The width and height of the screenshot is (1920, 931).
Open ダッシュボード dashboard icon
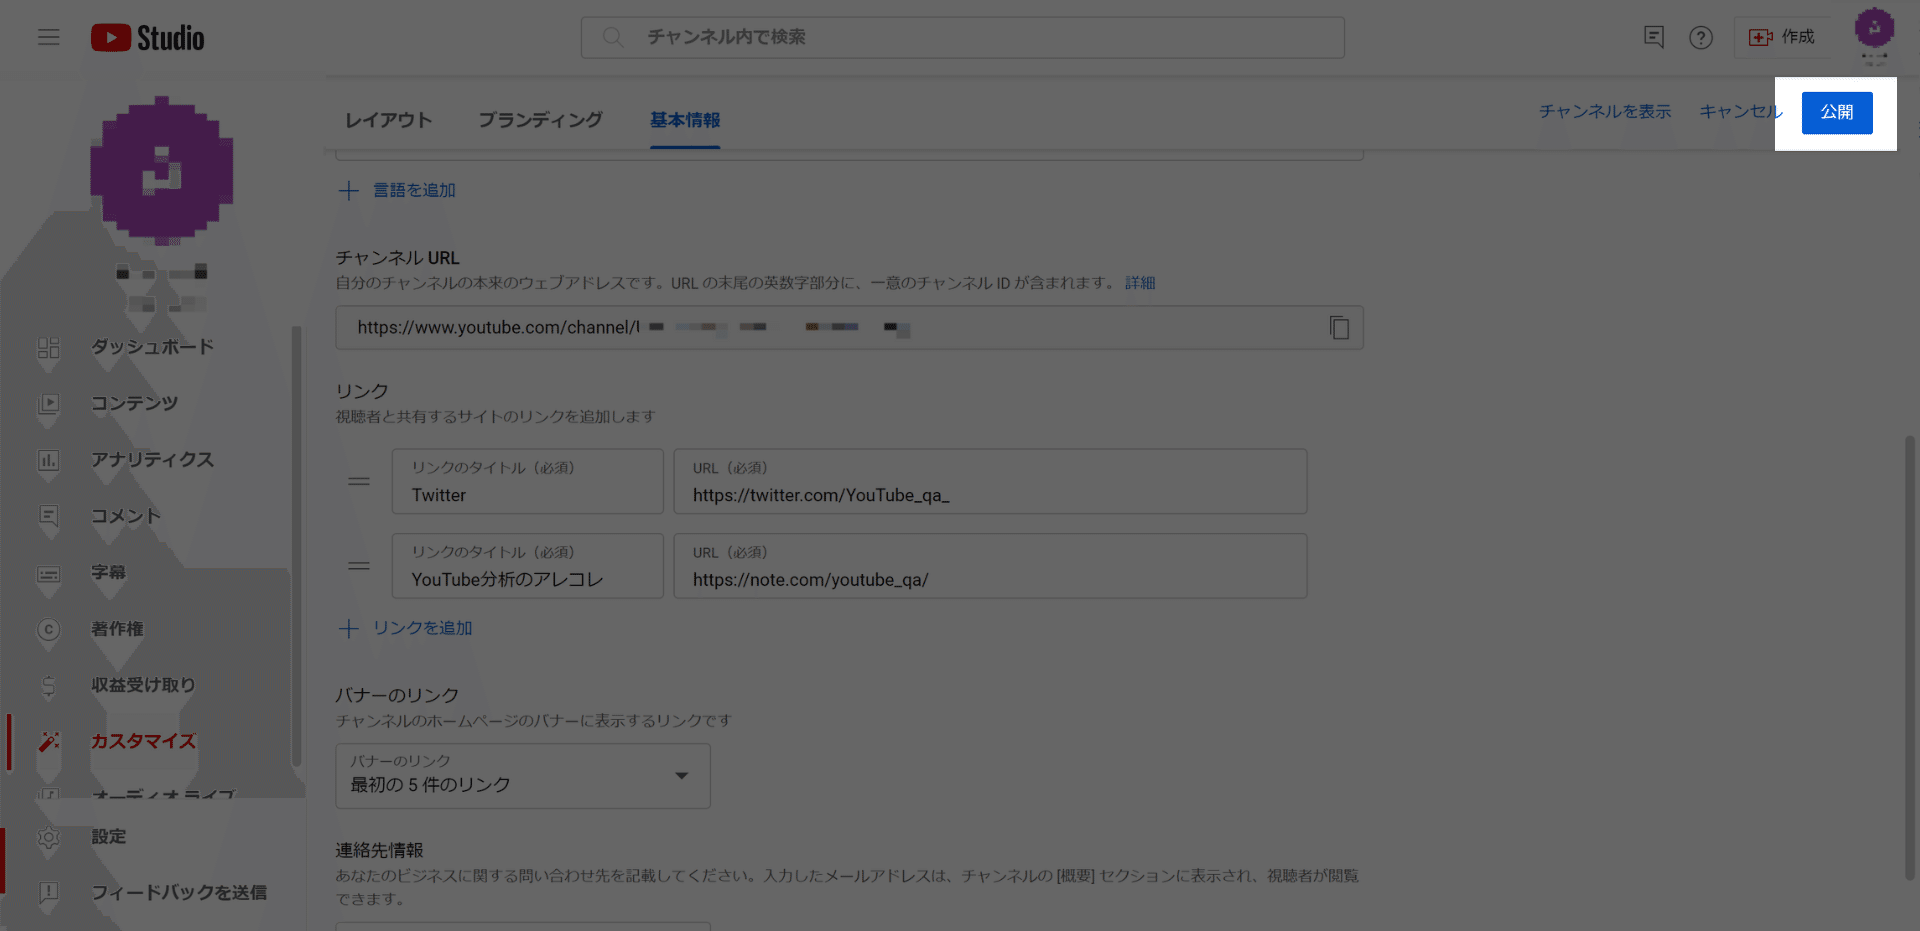[x=48, y=347]
